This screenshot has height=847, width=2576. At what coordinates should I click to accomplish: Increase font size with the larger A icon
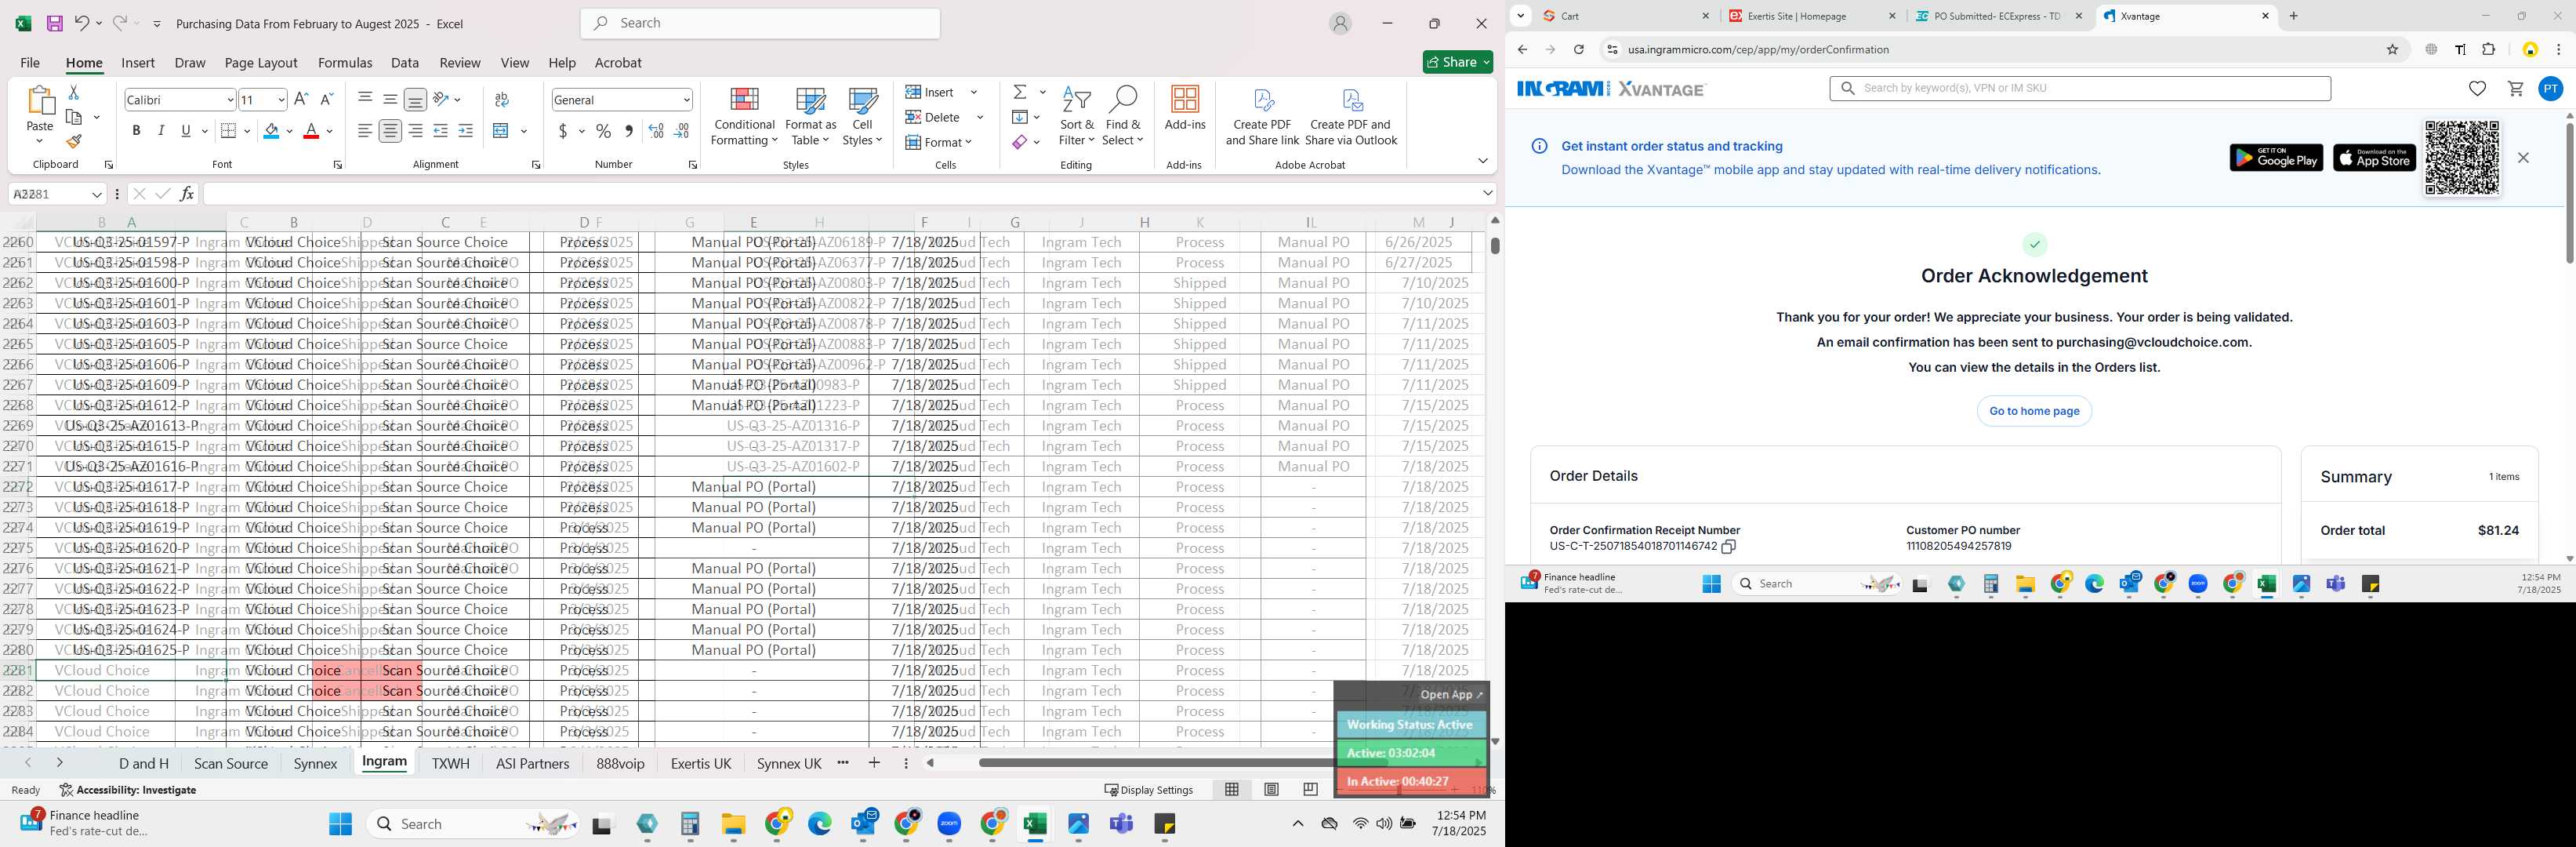pyautogui.click(x=301, y=99)
